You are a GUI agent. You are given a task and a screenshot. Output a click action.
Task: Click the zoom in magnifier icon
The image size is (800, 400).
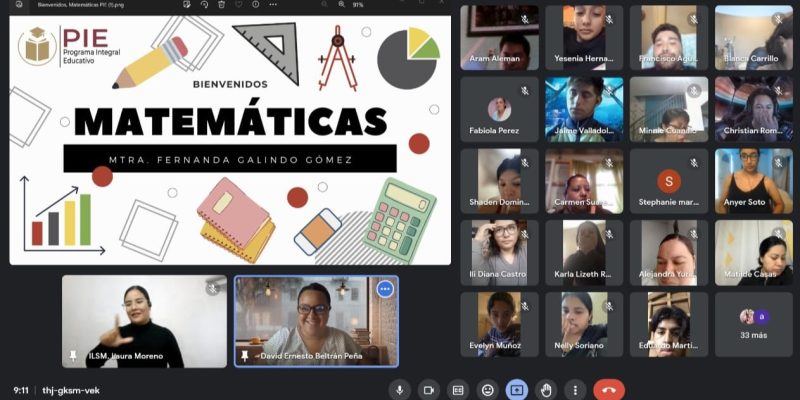(x=340, y=5)
